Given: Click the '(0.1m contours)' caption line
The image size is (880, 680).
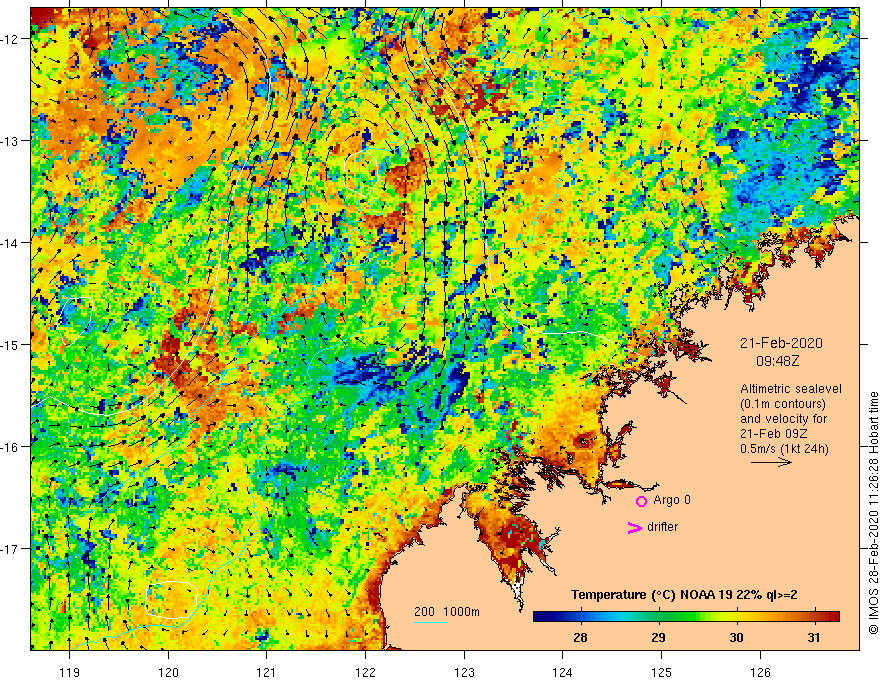Looking at the screenshot, I should (783, 404).
